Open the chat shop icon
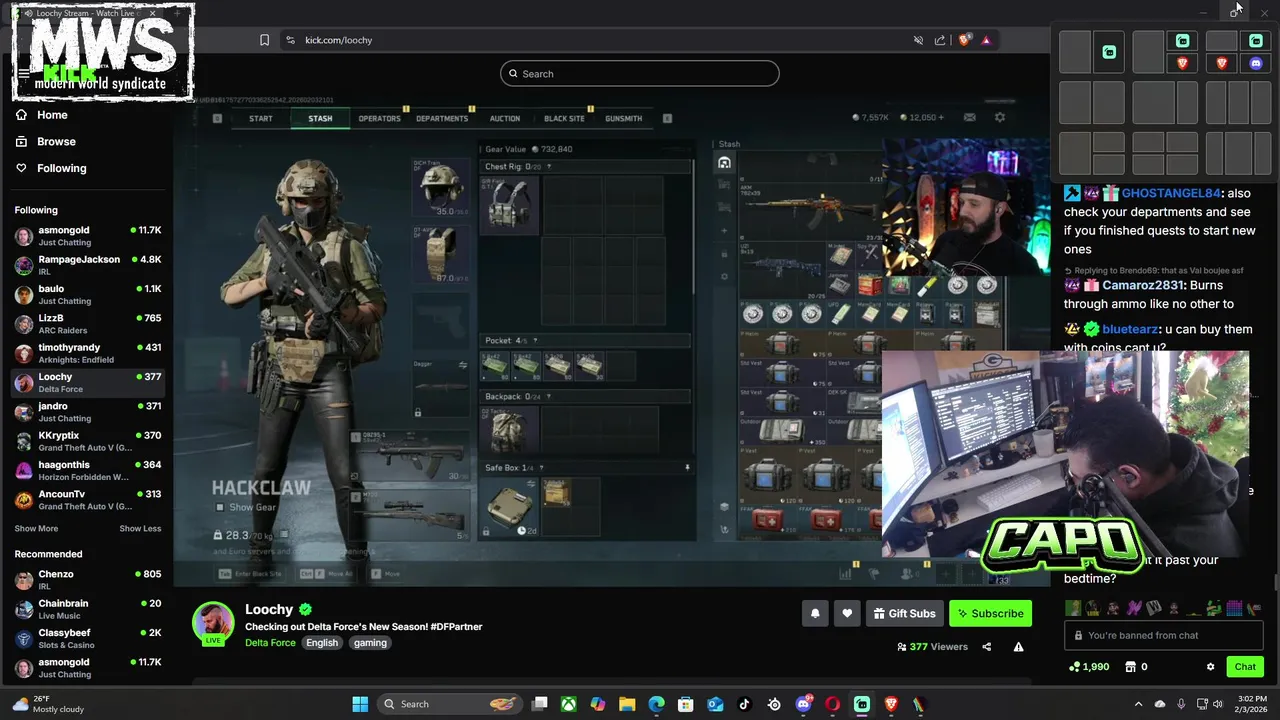 (1131, 667)
